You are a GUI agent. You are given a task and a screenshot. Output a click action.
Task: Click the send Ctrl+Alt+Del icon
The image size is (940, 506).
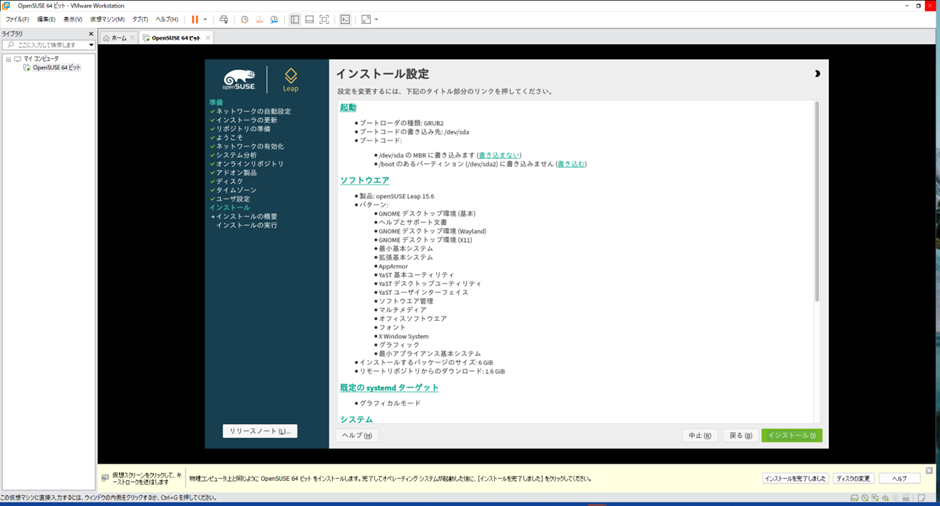223,19
